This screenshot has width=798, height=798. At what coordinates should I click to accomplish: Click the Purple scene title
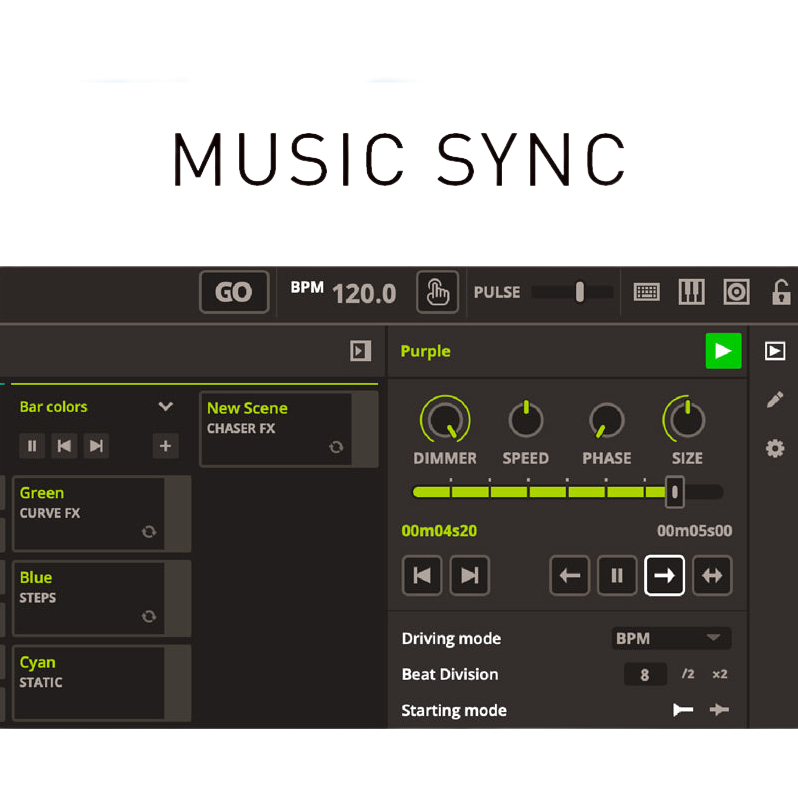(425, 351)
